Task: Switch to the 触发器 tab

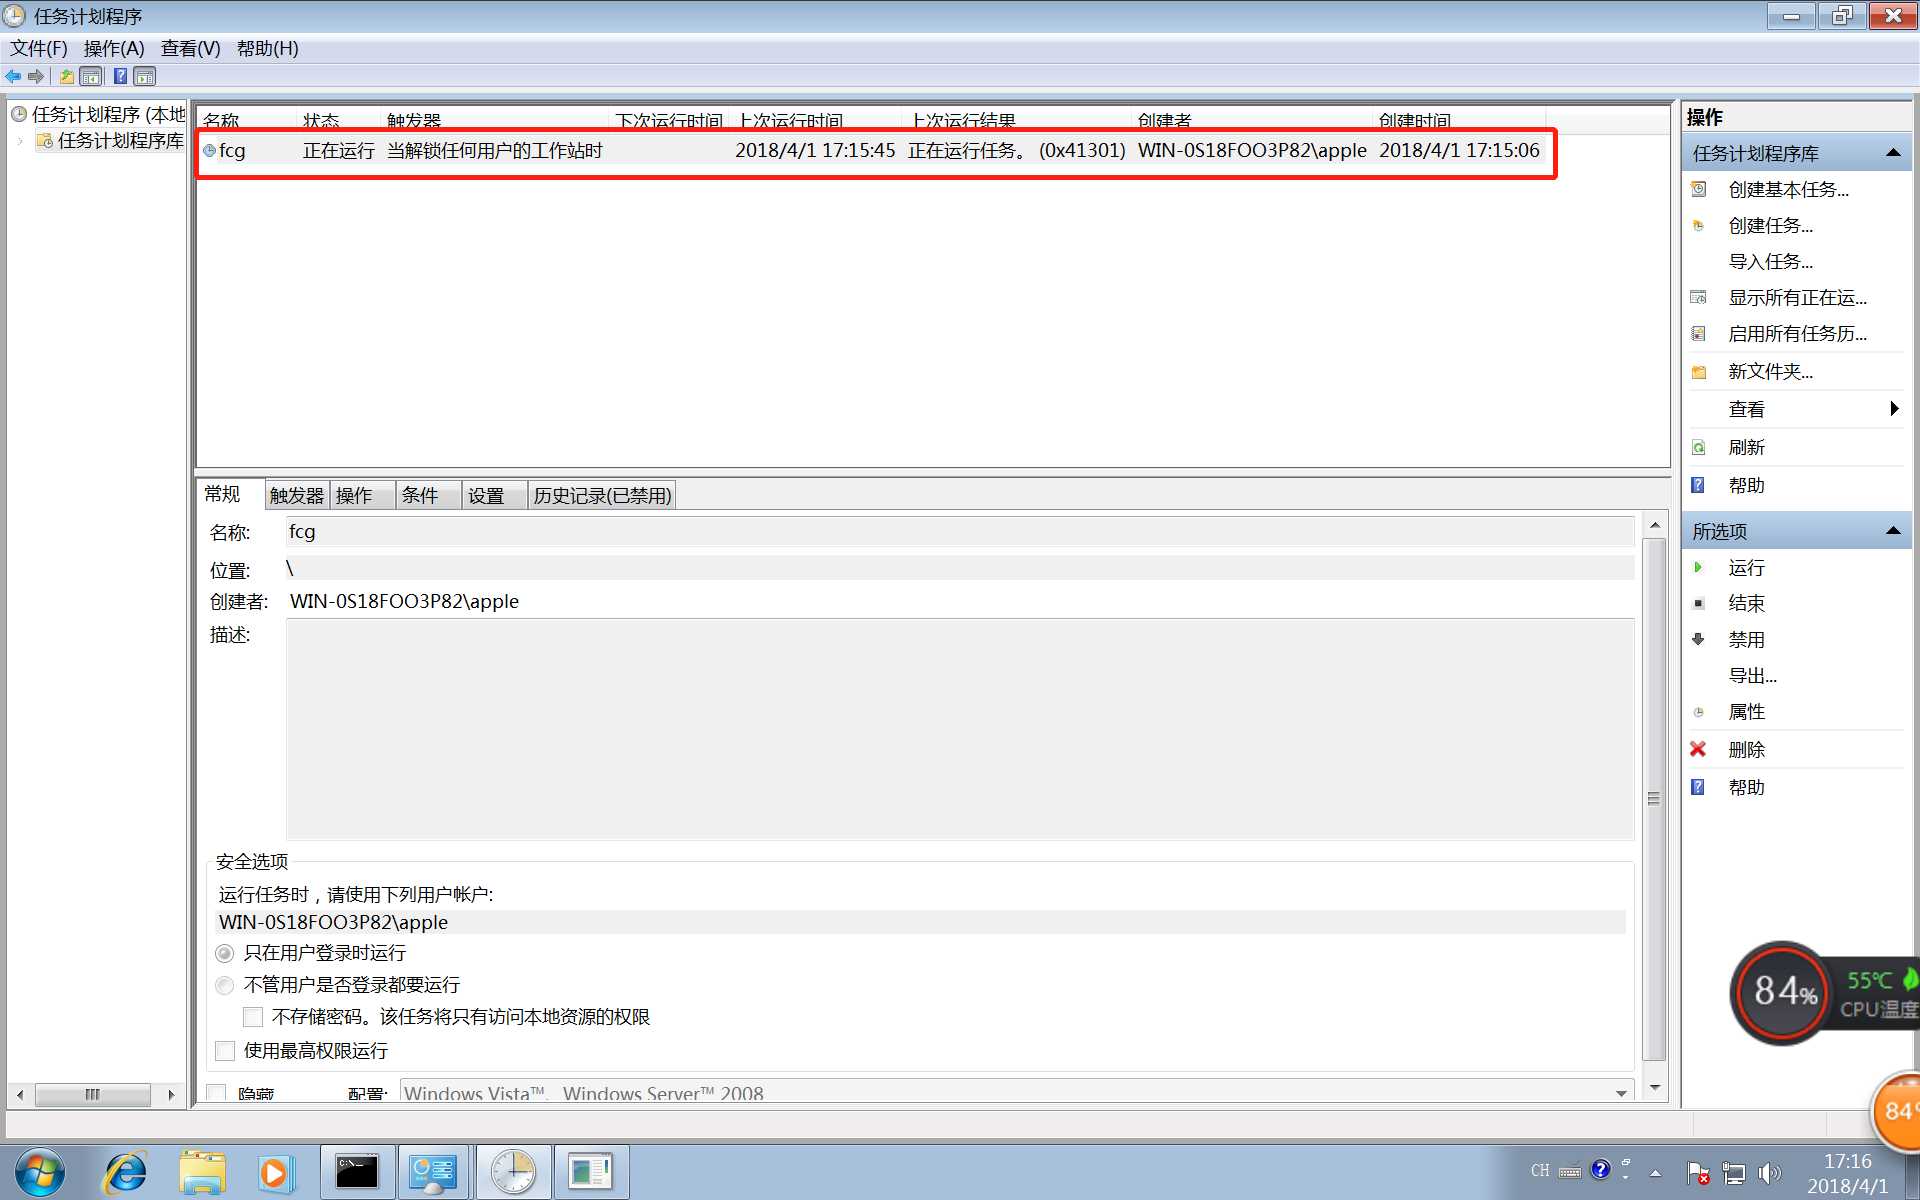Action: pyautogui.click(x=297, y=495)
